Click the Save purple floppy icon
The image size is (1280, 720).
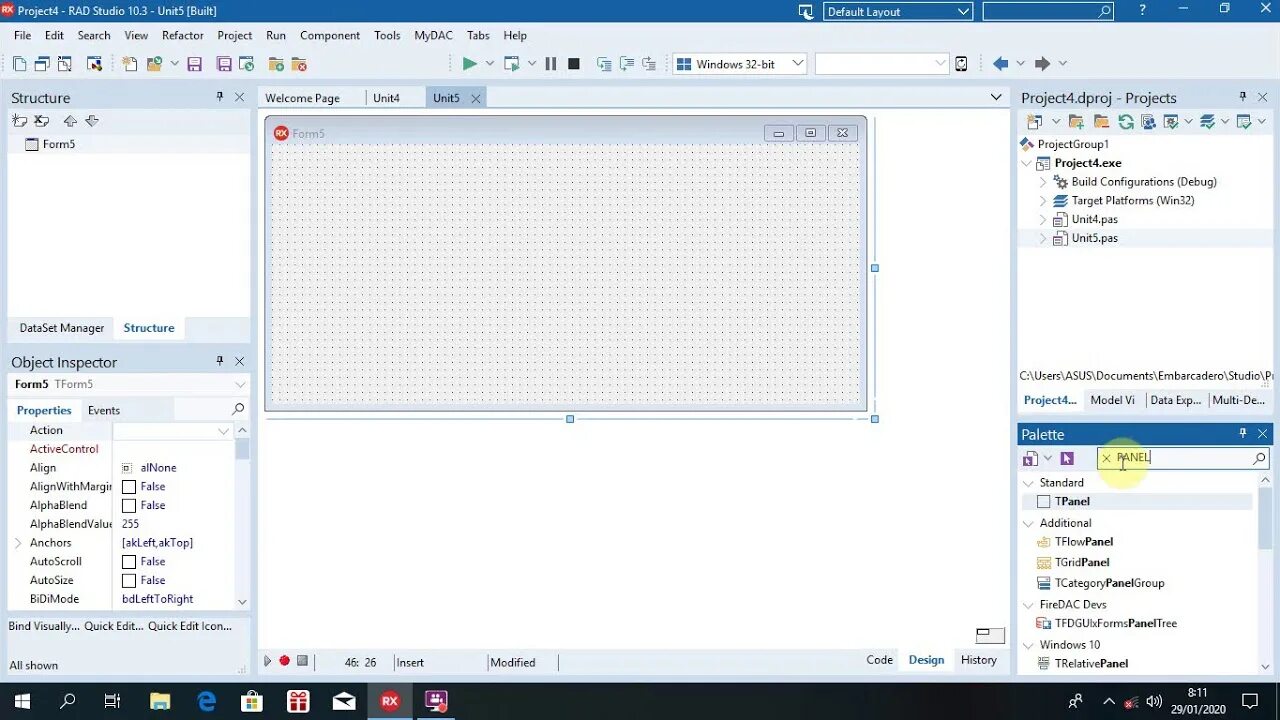pyautogui.click(x=195, y=64)
